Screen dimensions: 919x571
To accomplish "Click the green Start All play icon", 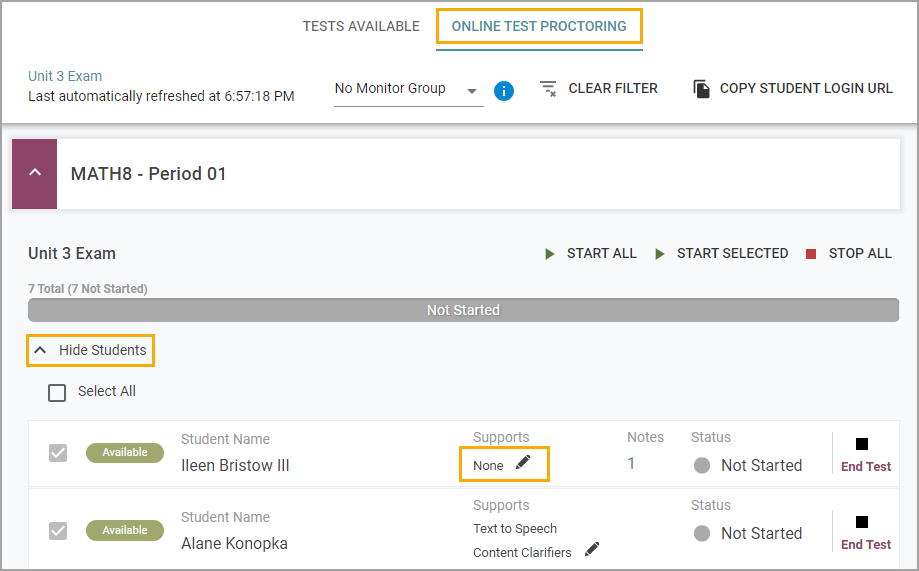I will (550, 254).
